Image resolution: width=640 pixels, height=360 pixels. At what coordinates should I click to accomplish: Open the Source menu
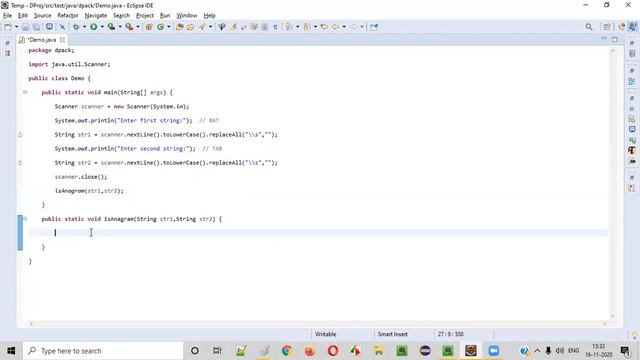click(42, 16)
